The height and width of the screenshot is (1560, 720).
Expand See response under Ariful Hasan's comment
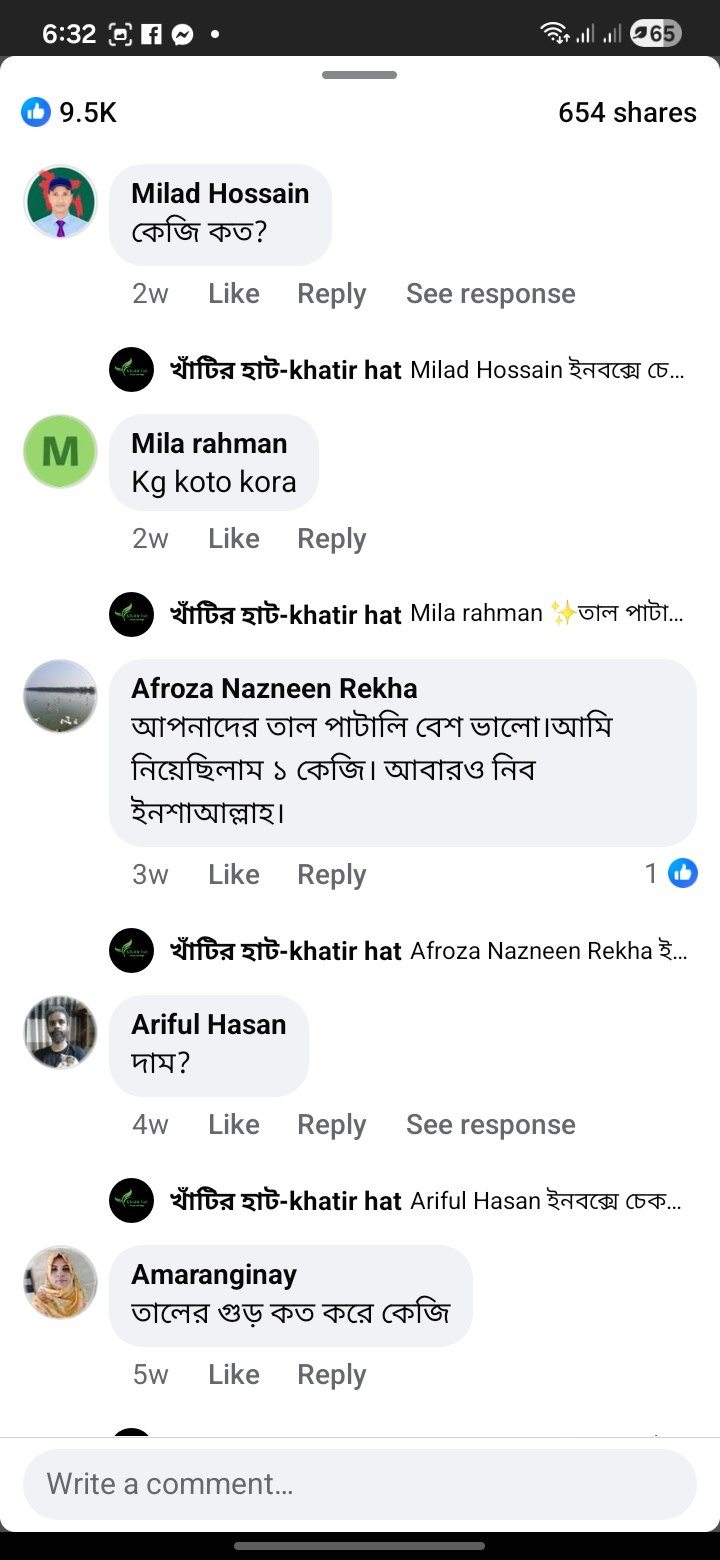(x=490, y=1125)
